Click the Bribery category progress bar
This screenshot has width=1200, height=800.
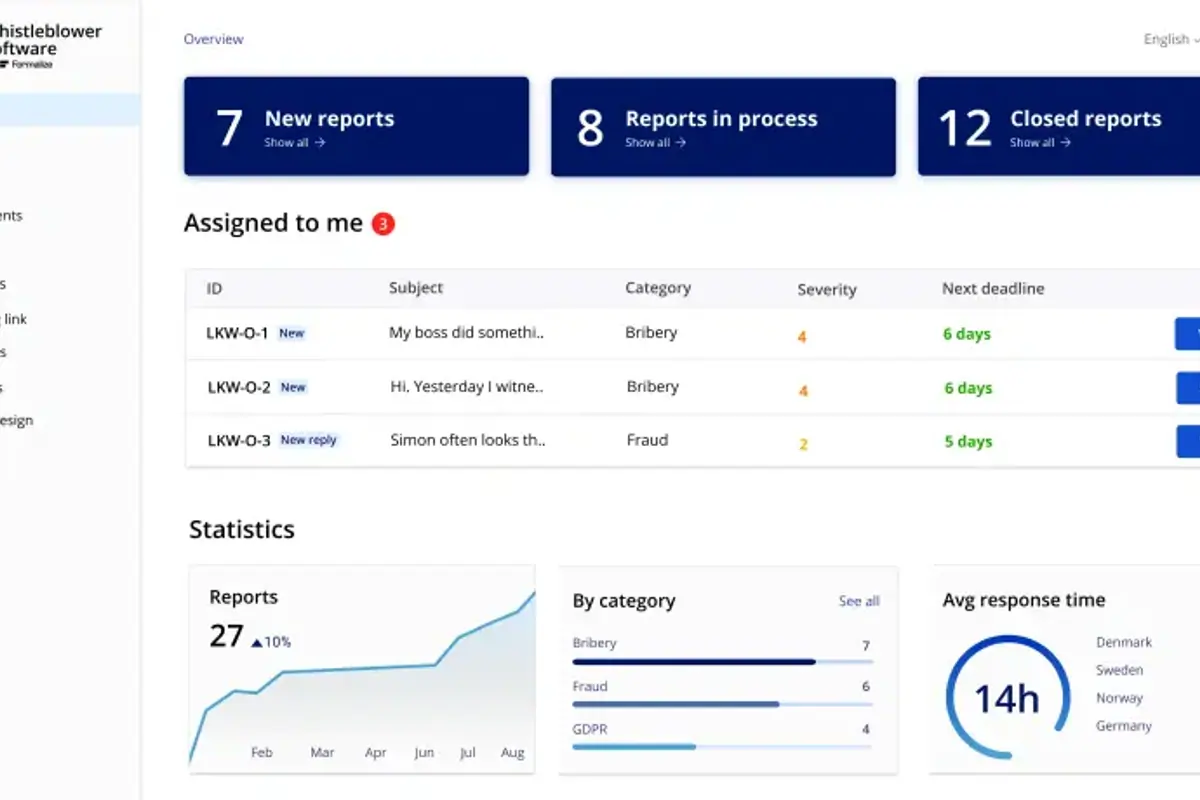(x=721, y=662)
